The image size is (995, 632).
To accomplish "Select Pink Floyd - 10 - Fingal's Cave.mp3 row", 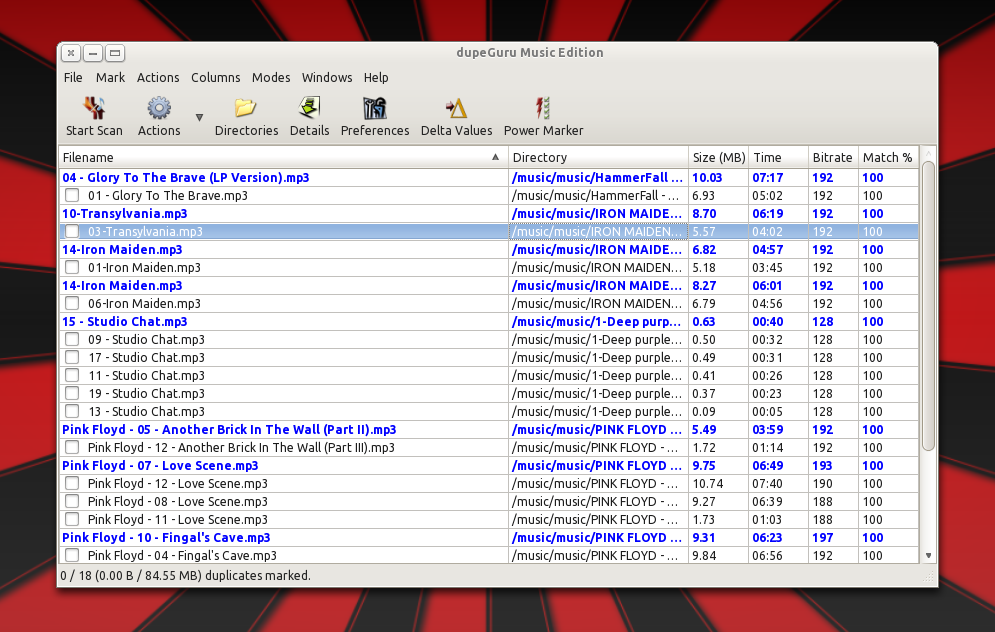I will [x=489, y=537].
